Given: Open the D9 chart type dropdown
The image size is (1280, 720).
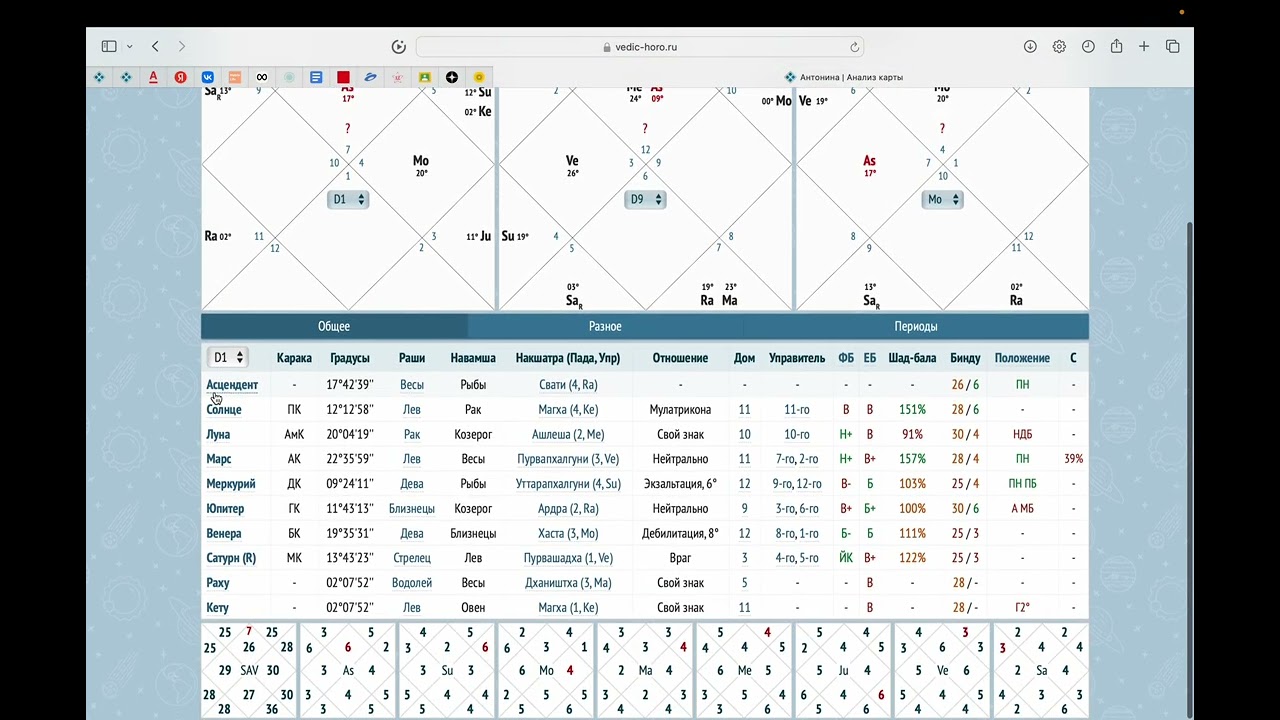Looking at the screenshot, I should pyautogui.click(x=645, y=199).
